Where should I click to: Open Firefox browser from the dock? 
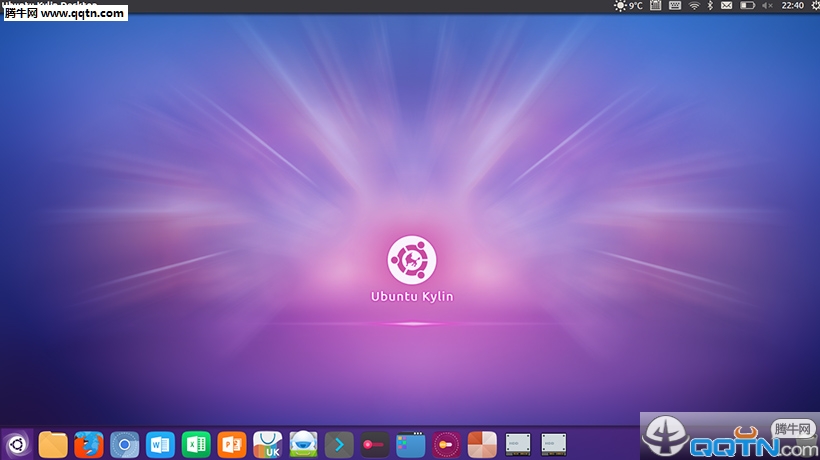pyautogui.click(x=89, y=443)
